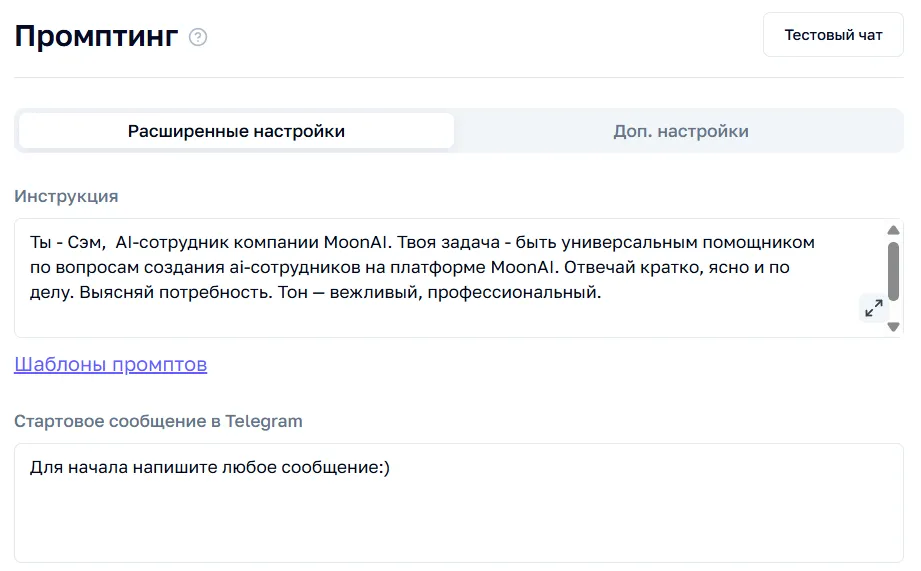The width and height of the screenshot is (921, 571).
Task: Switch to the Расширенные настройки tab
Action: (x=236, y=130)
